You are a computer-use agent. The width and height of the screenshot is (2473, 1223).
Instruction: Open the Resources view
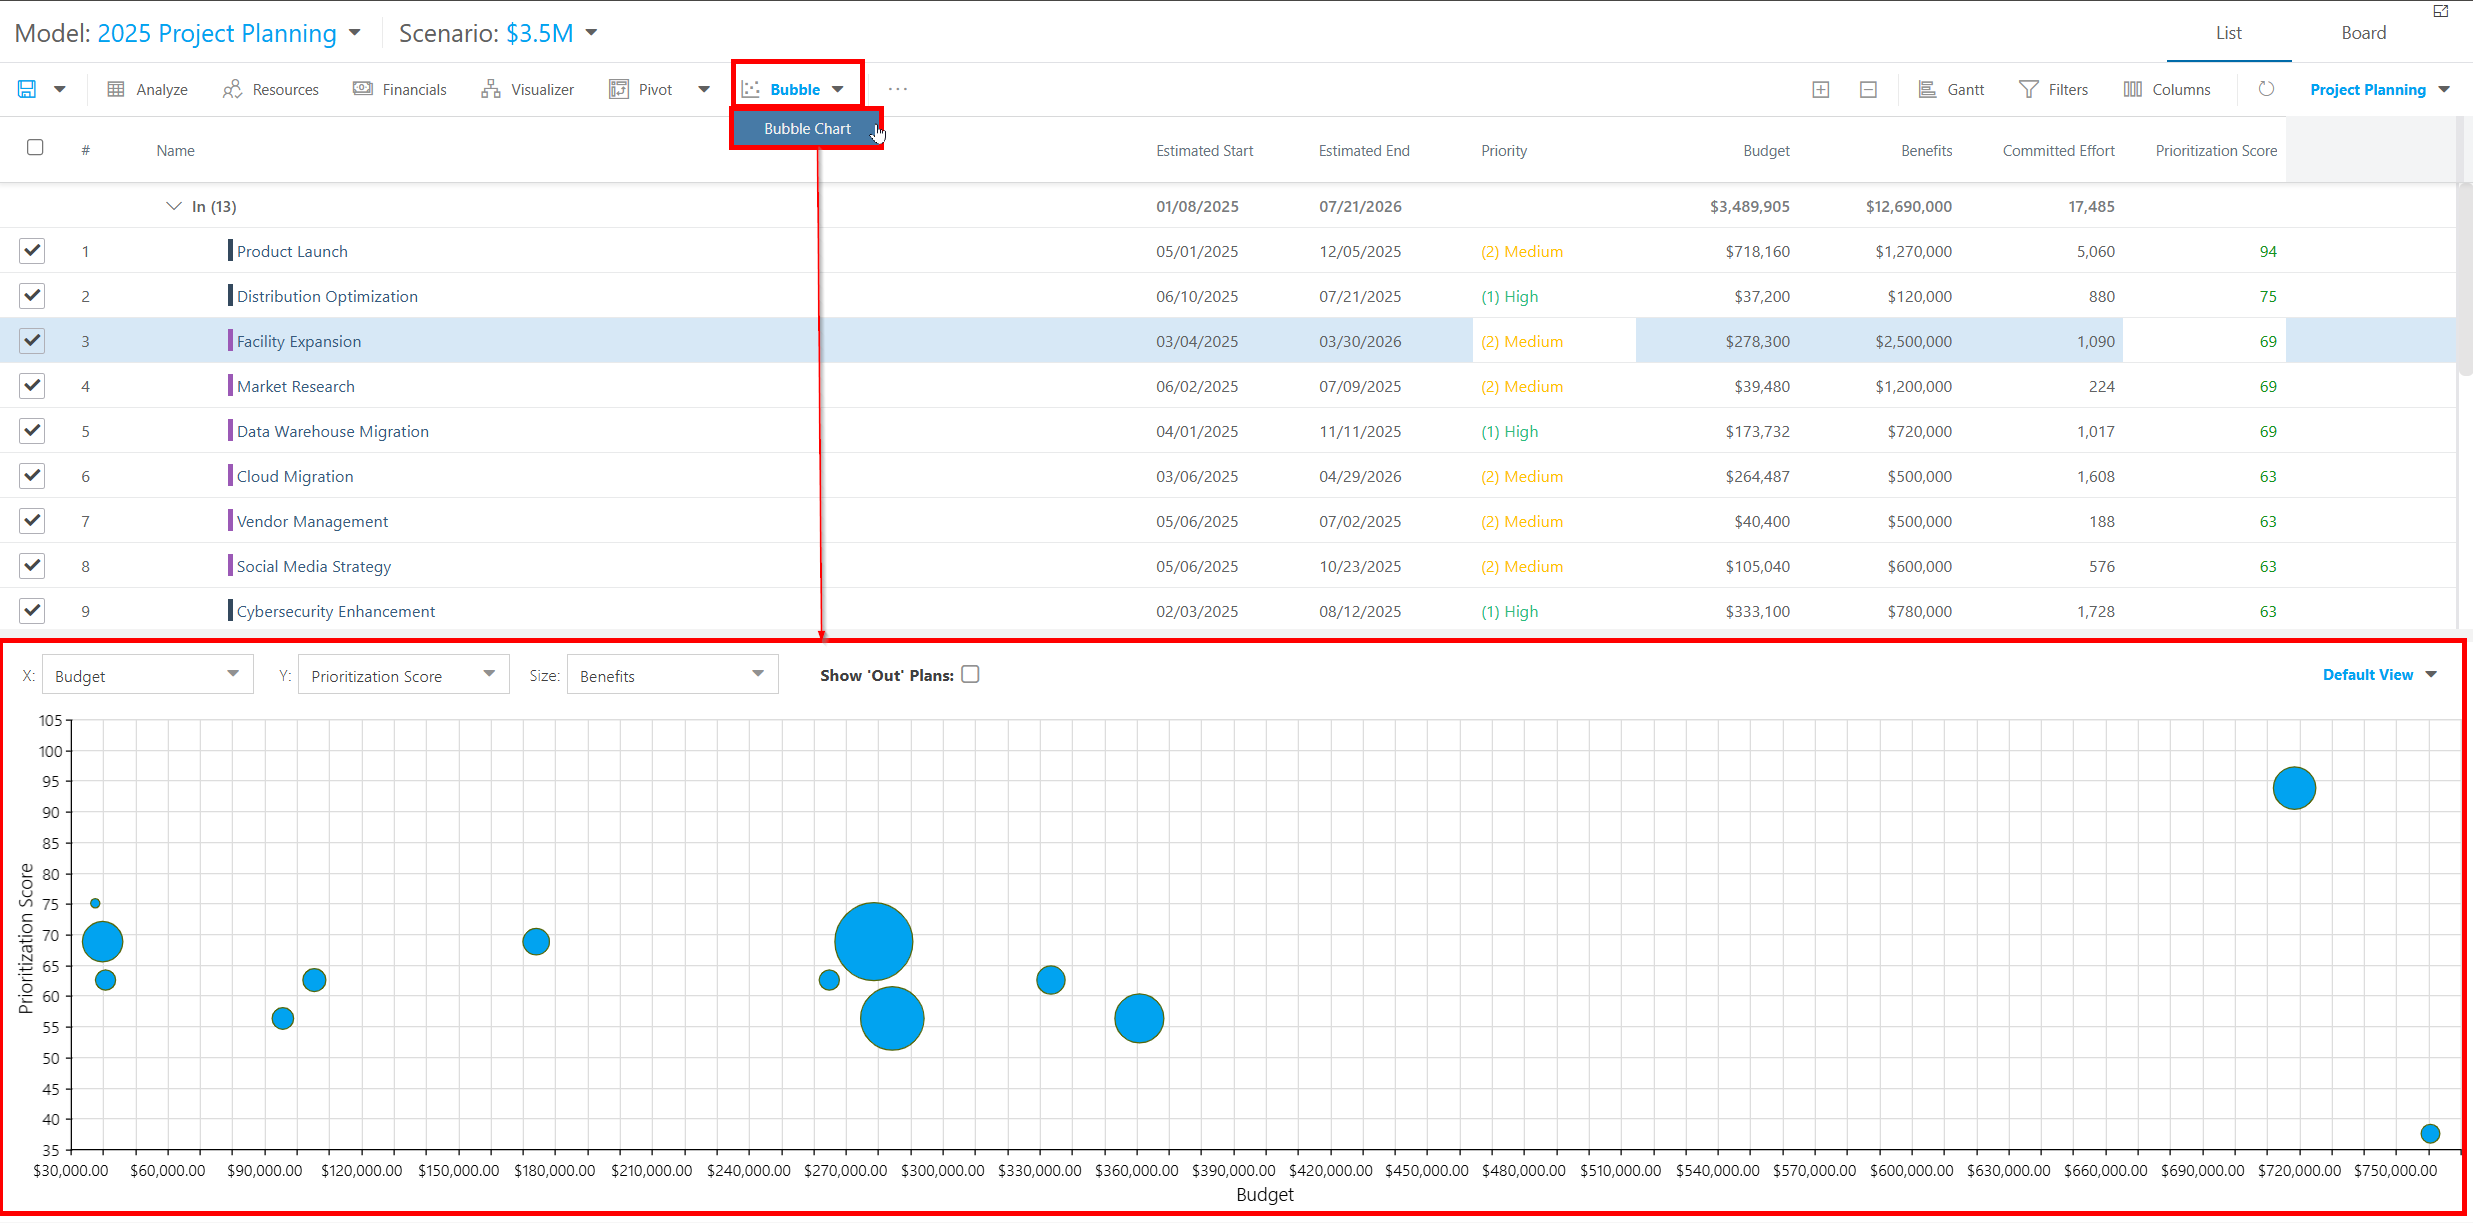coord(271,89)
